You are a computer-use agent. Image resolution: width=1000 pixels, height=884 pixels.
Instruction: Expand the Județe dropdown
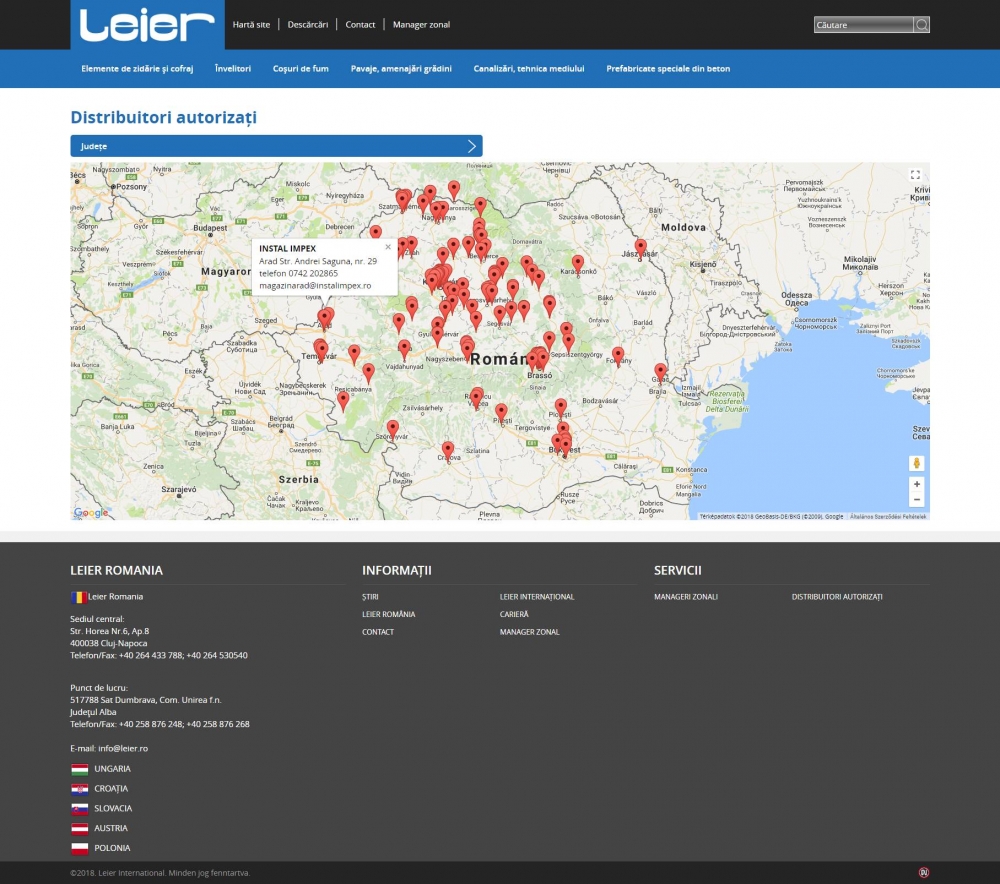click(x=276, y=146)
